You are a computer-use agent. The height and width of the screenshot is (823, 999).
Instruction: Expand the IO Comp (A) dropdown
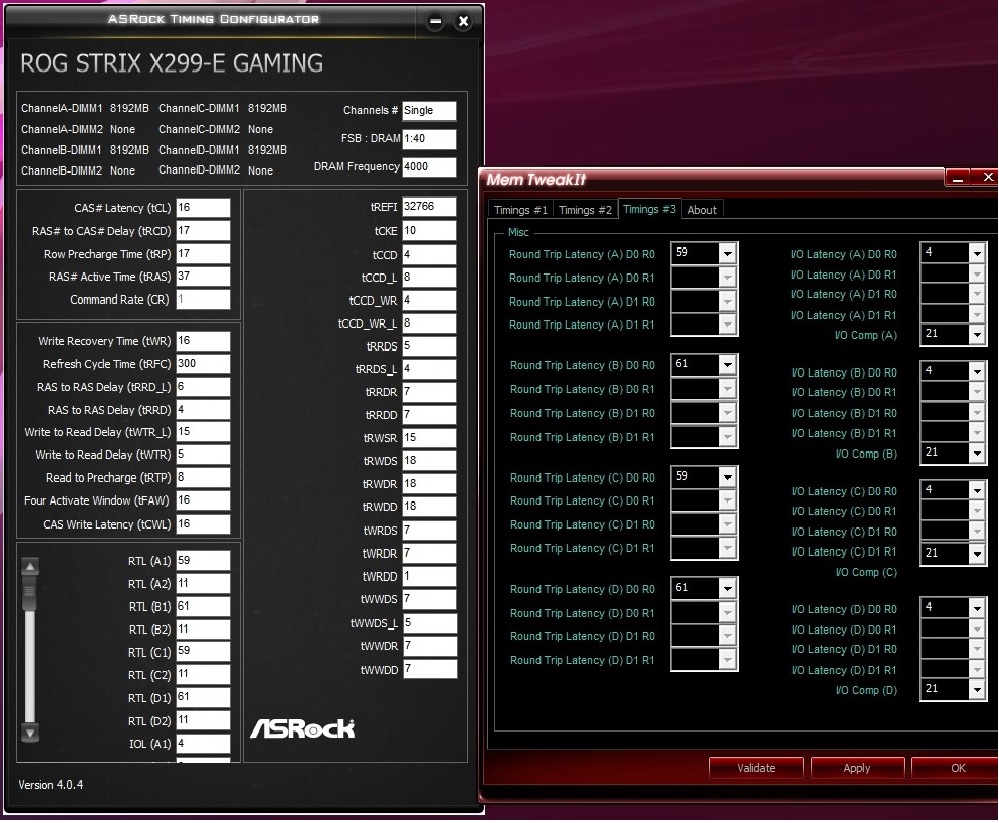click(x=977, y=334)
